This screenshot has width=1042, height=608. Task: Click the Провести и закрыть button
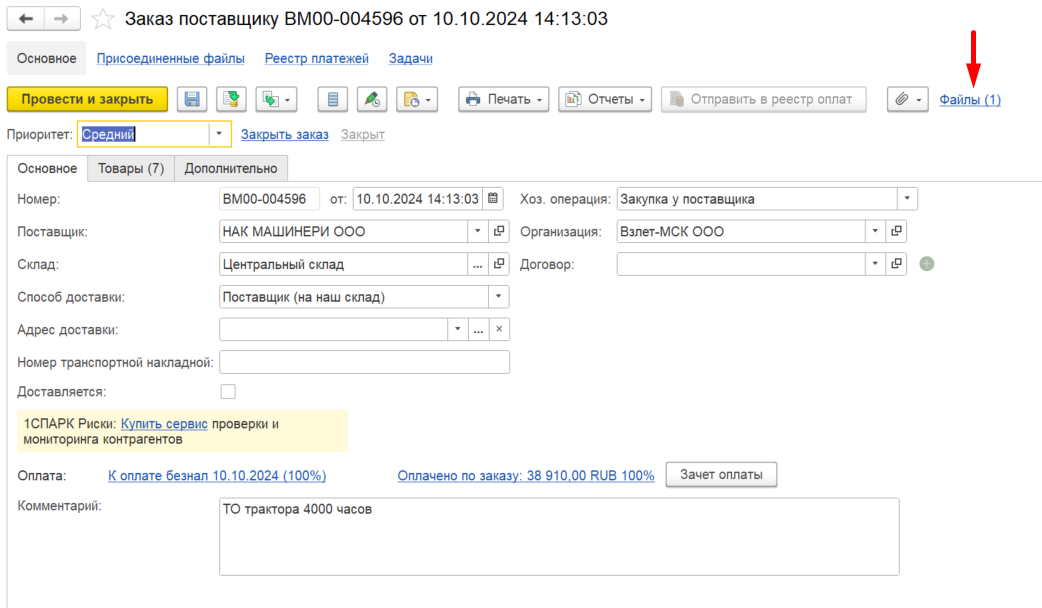87,99
